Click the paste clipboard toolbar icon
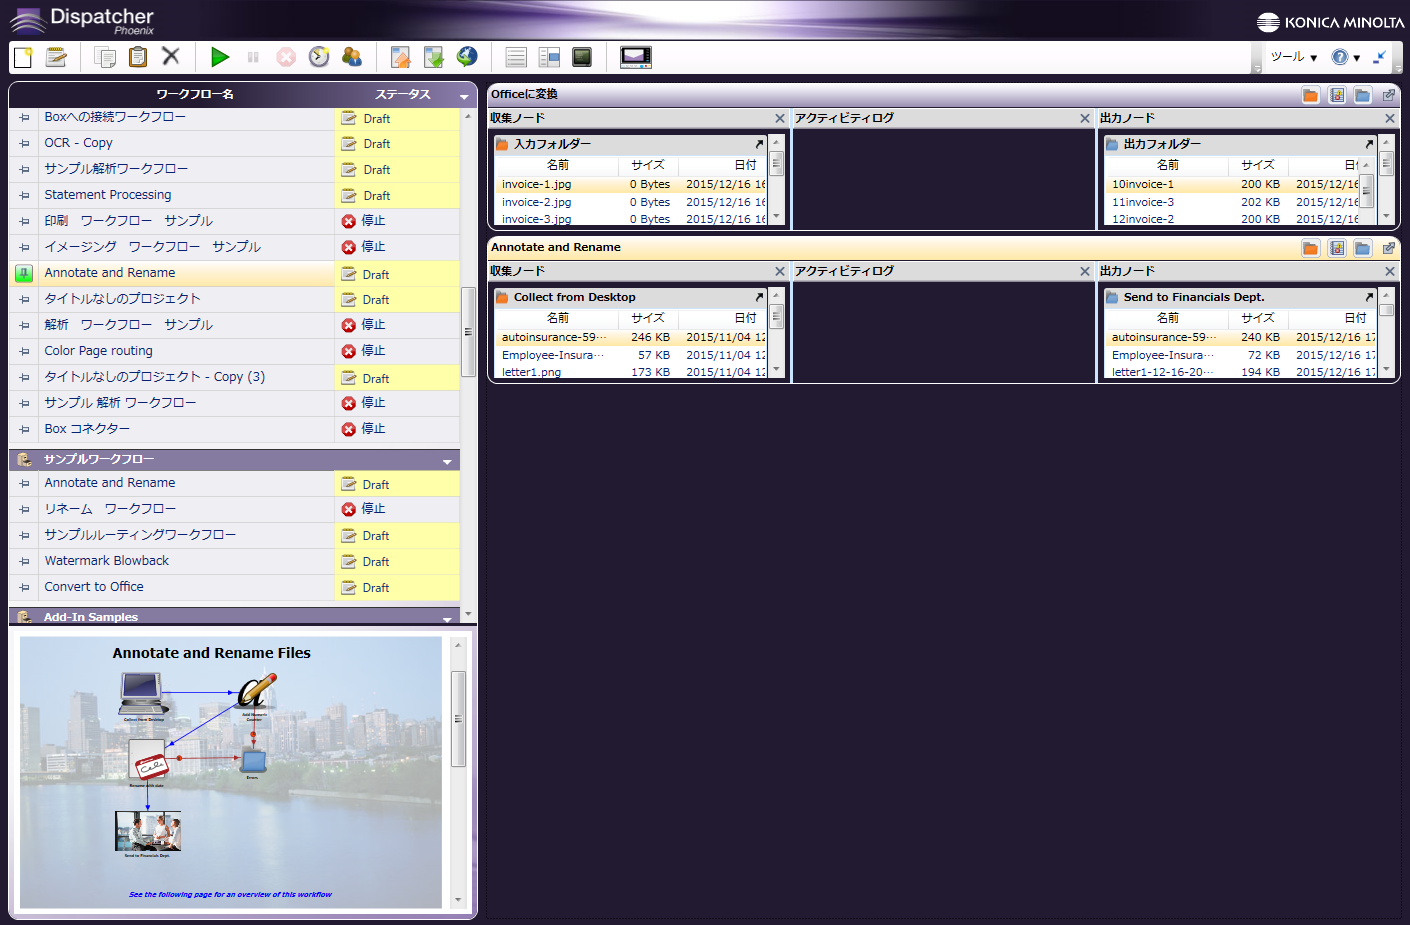1410x925 pixels. point(138,57)
